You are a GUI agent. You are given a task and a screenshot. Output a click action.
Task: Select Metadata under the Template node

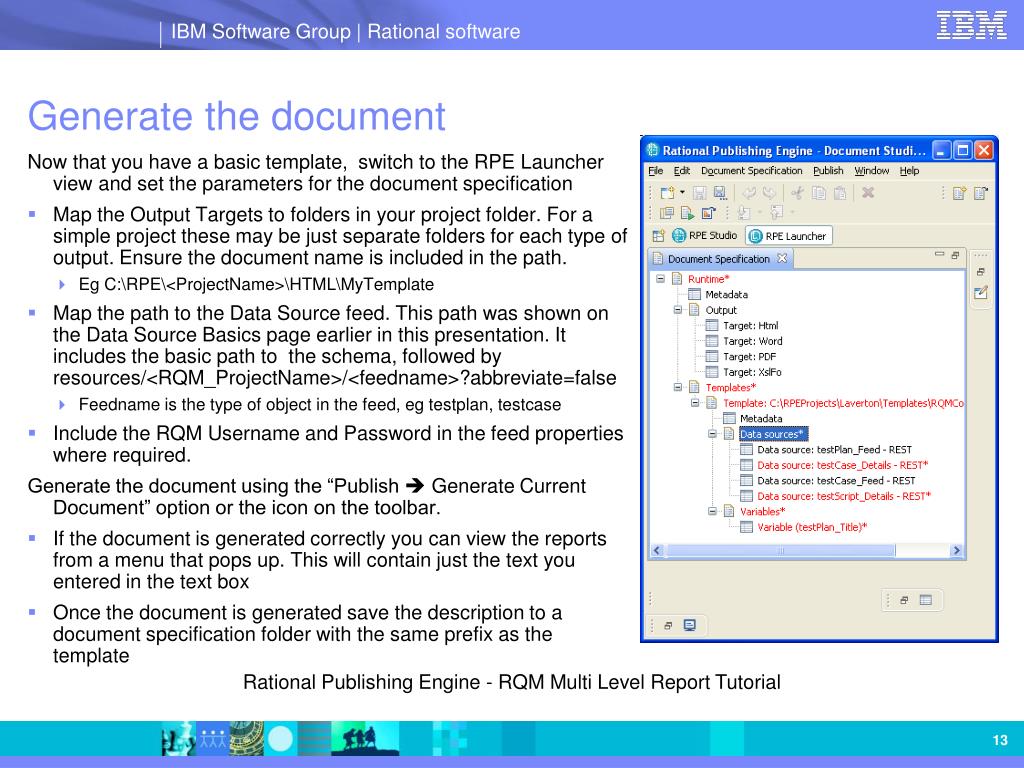click(x=761, y=419)
